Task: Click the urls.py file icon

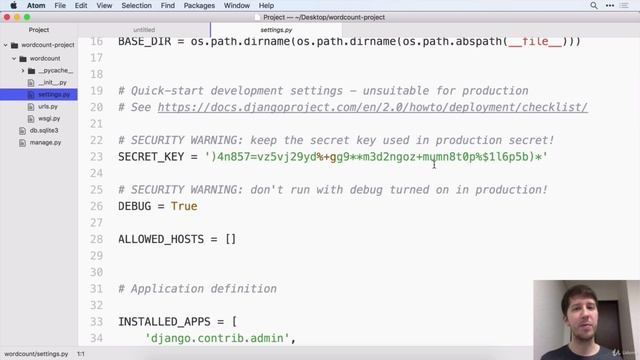Action: [31, 107]
